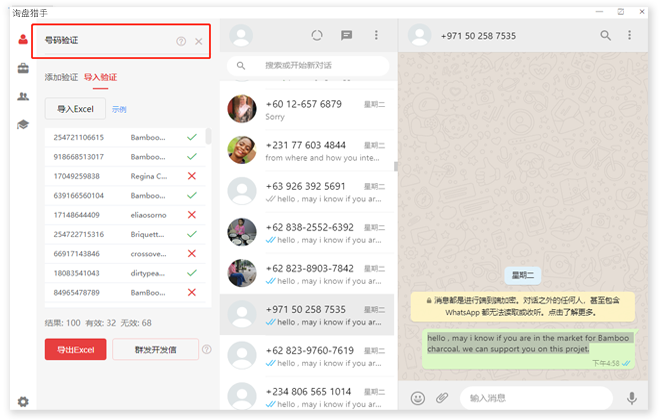
Task: Record a voice message with microphone
Action: (x=632, y=398)
